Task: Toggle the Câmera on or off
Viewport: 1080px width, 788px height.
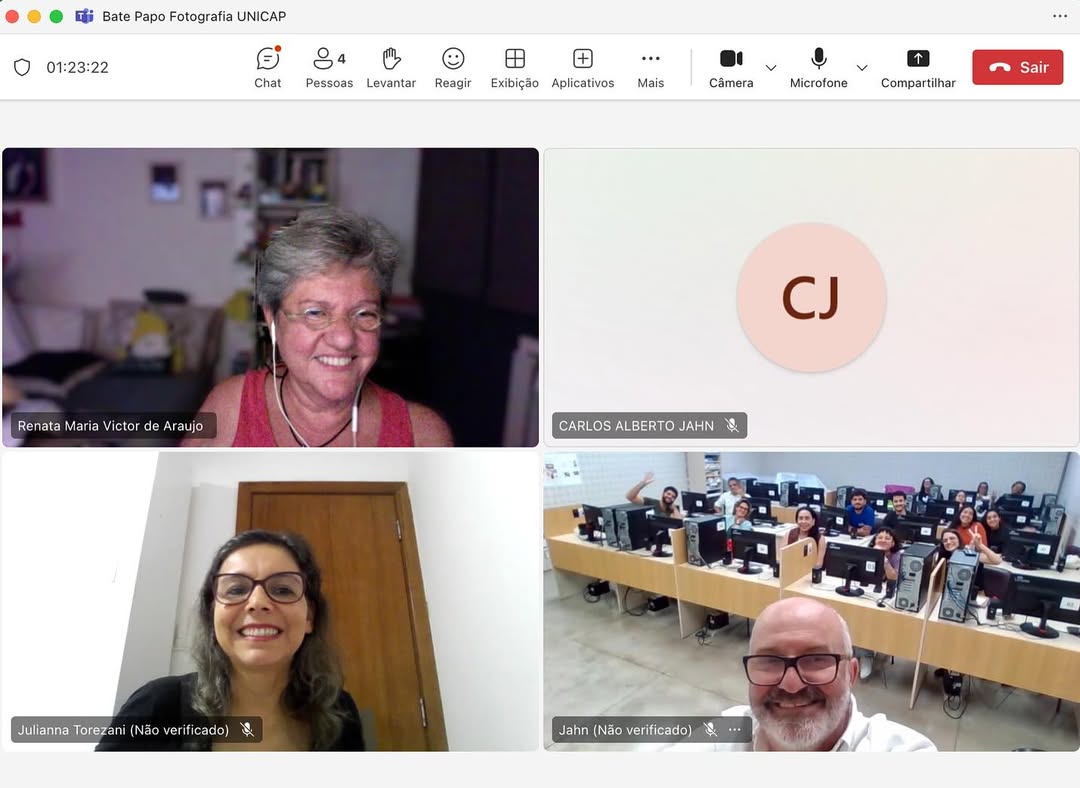Action: [x=731, y=68]
